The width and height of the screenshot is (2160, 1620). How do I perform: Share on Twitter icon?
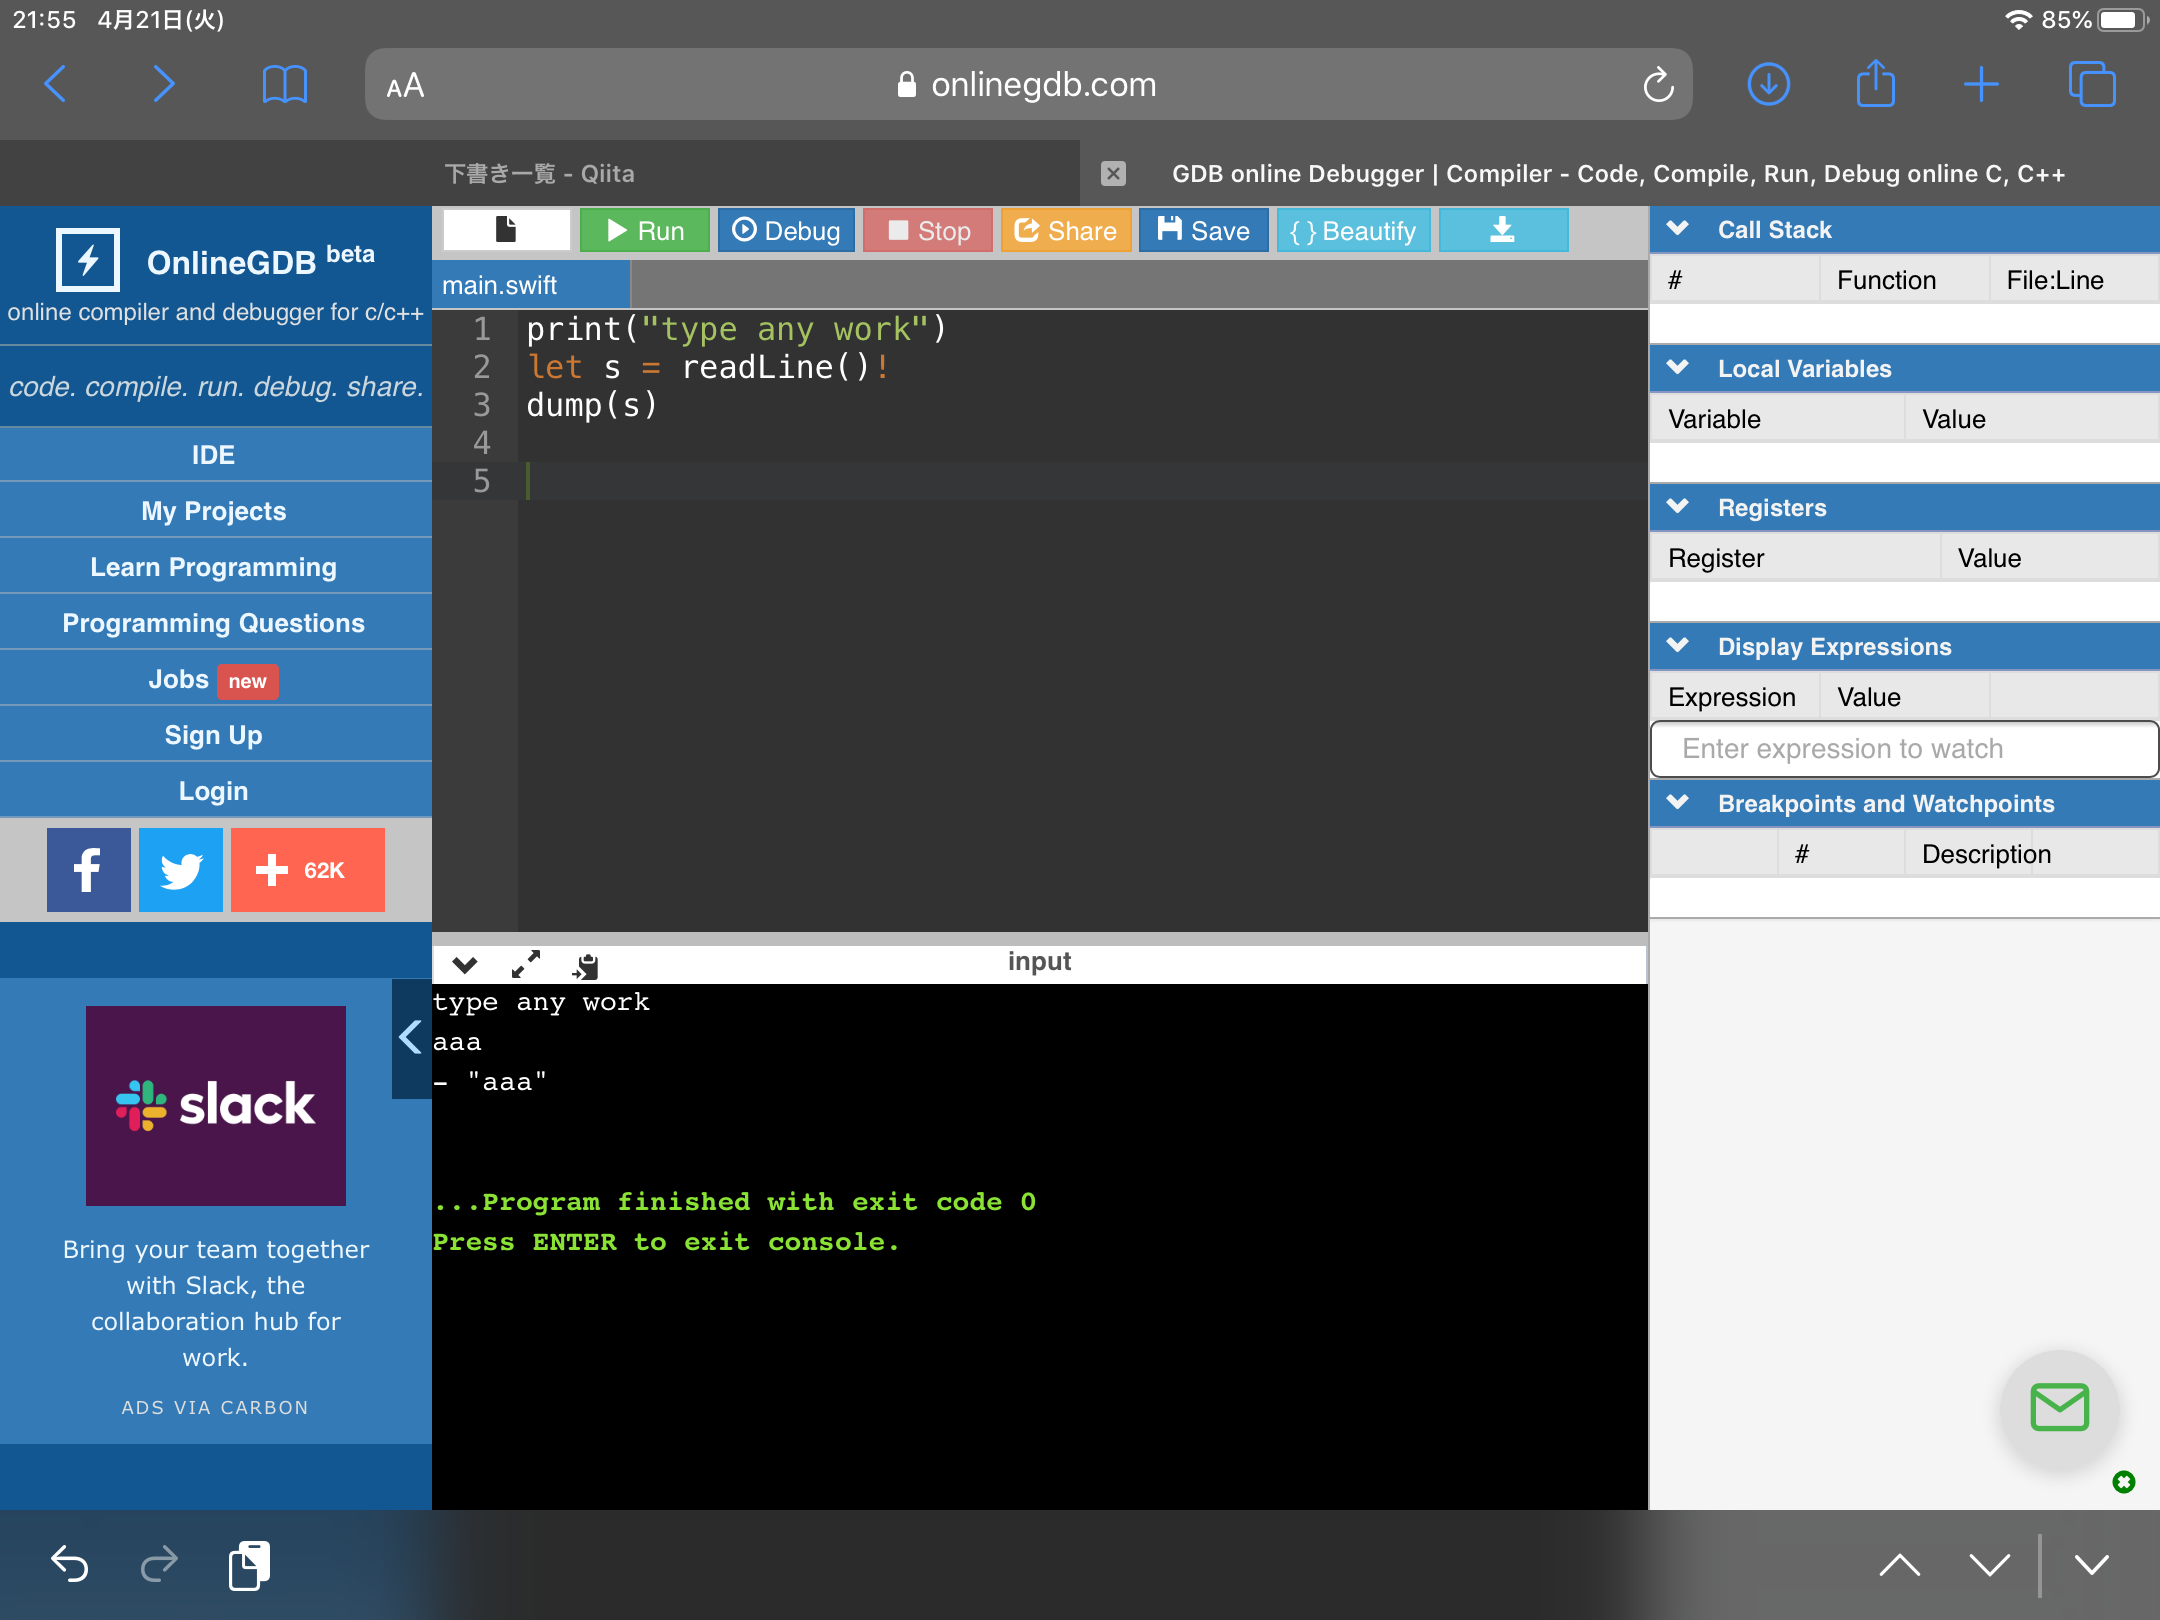[x=181, y=870]
